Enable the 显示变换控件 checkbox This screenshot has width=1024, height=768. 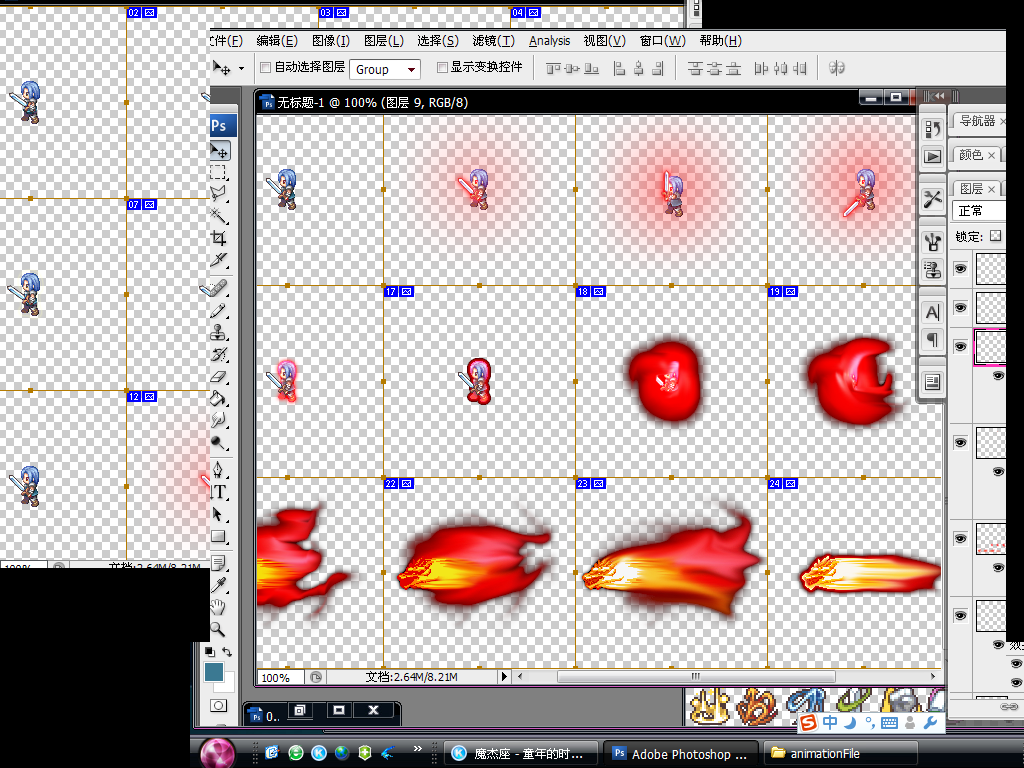point(441,67)
